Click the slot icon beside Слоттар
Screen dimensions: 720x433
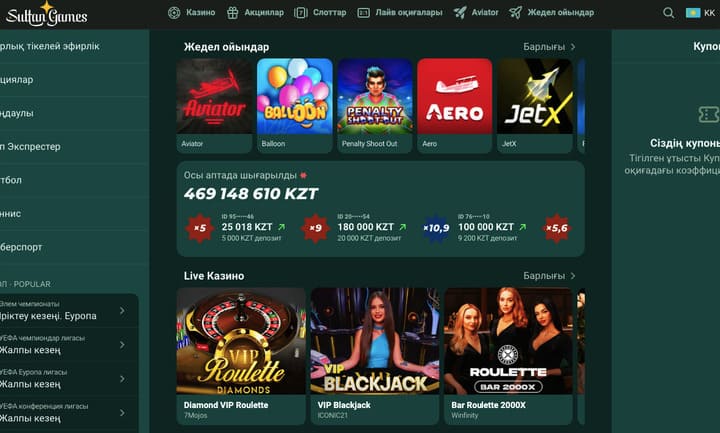pyautogui.click(x=301, y=13)
